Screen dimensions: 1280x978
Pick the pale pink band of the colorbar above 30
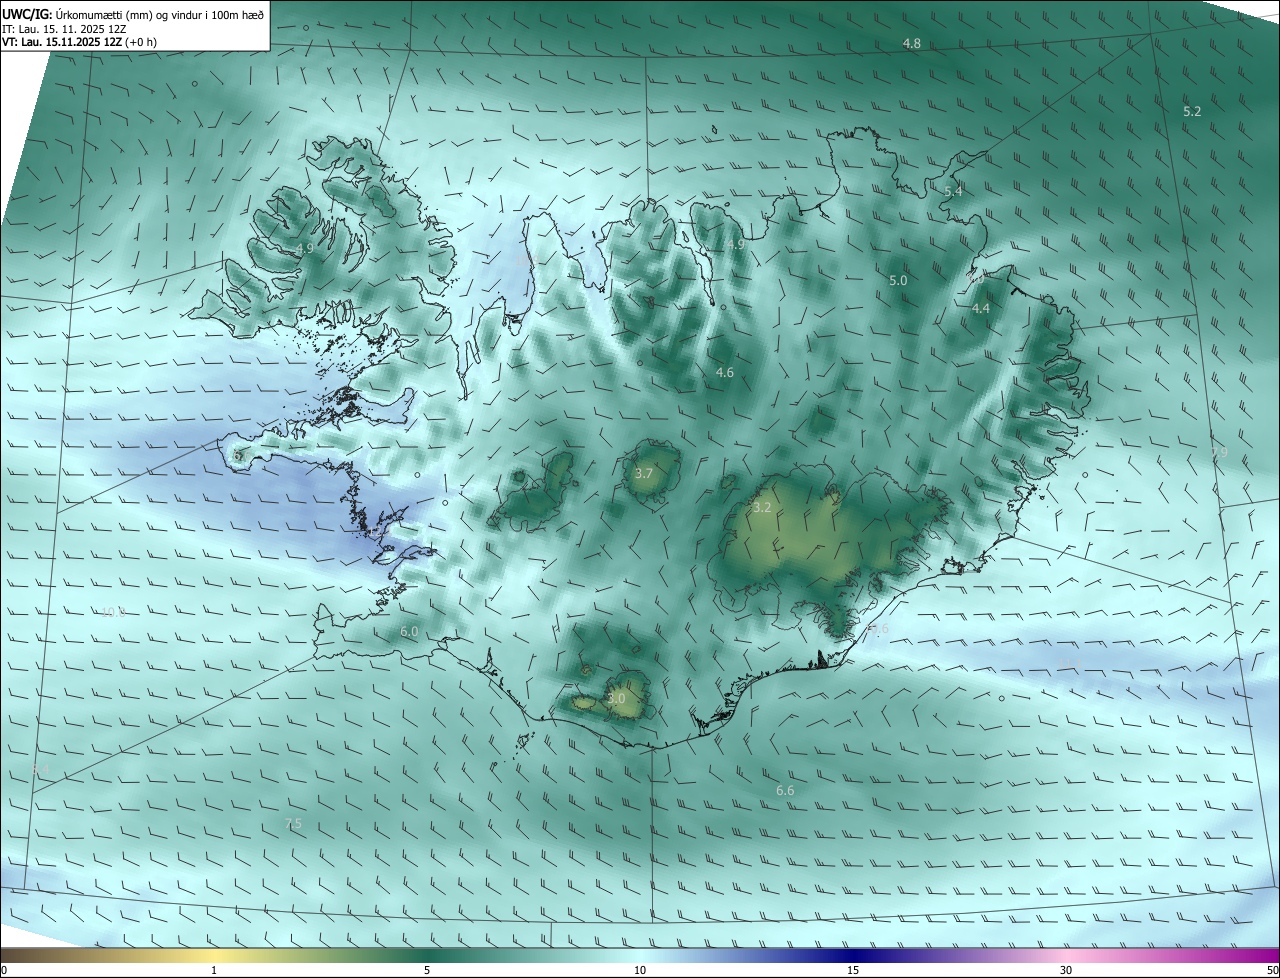tap(1066, 956)
